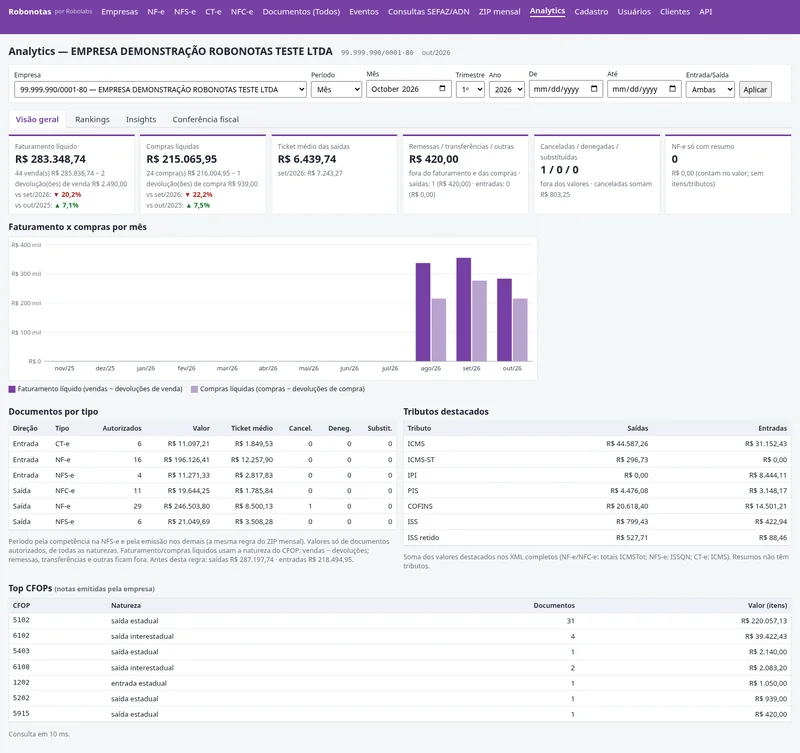Open ZIP mensal page

point(499,12)
